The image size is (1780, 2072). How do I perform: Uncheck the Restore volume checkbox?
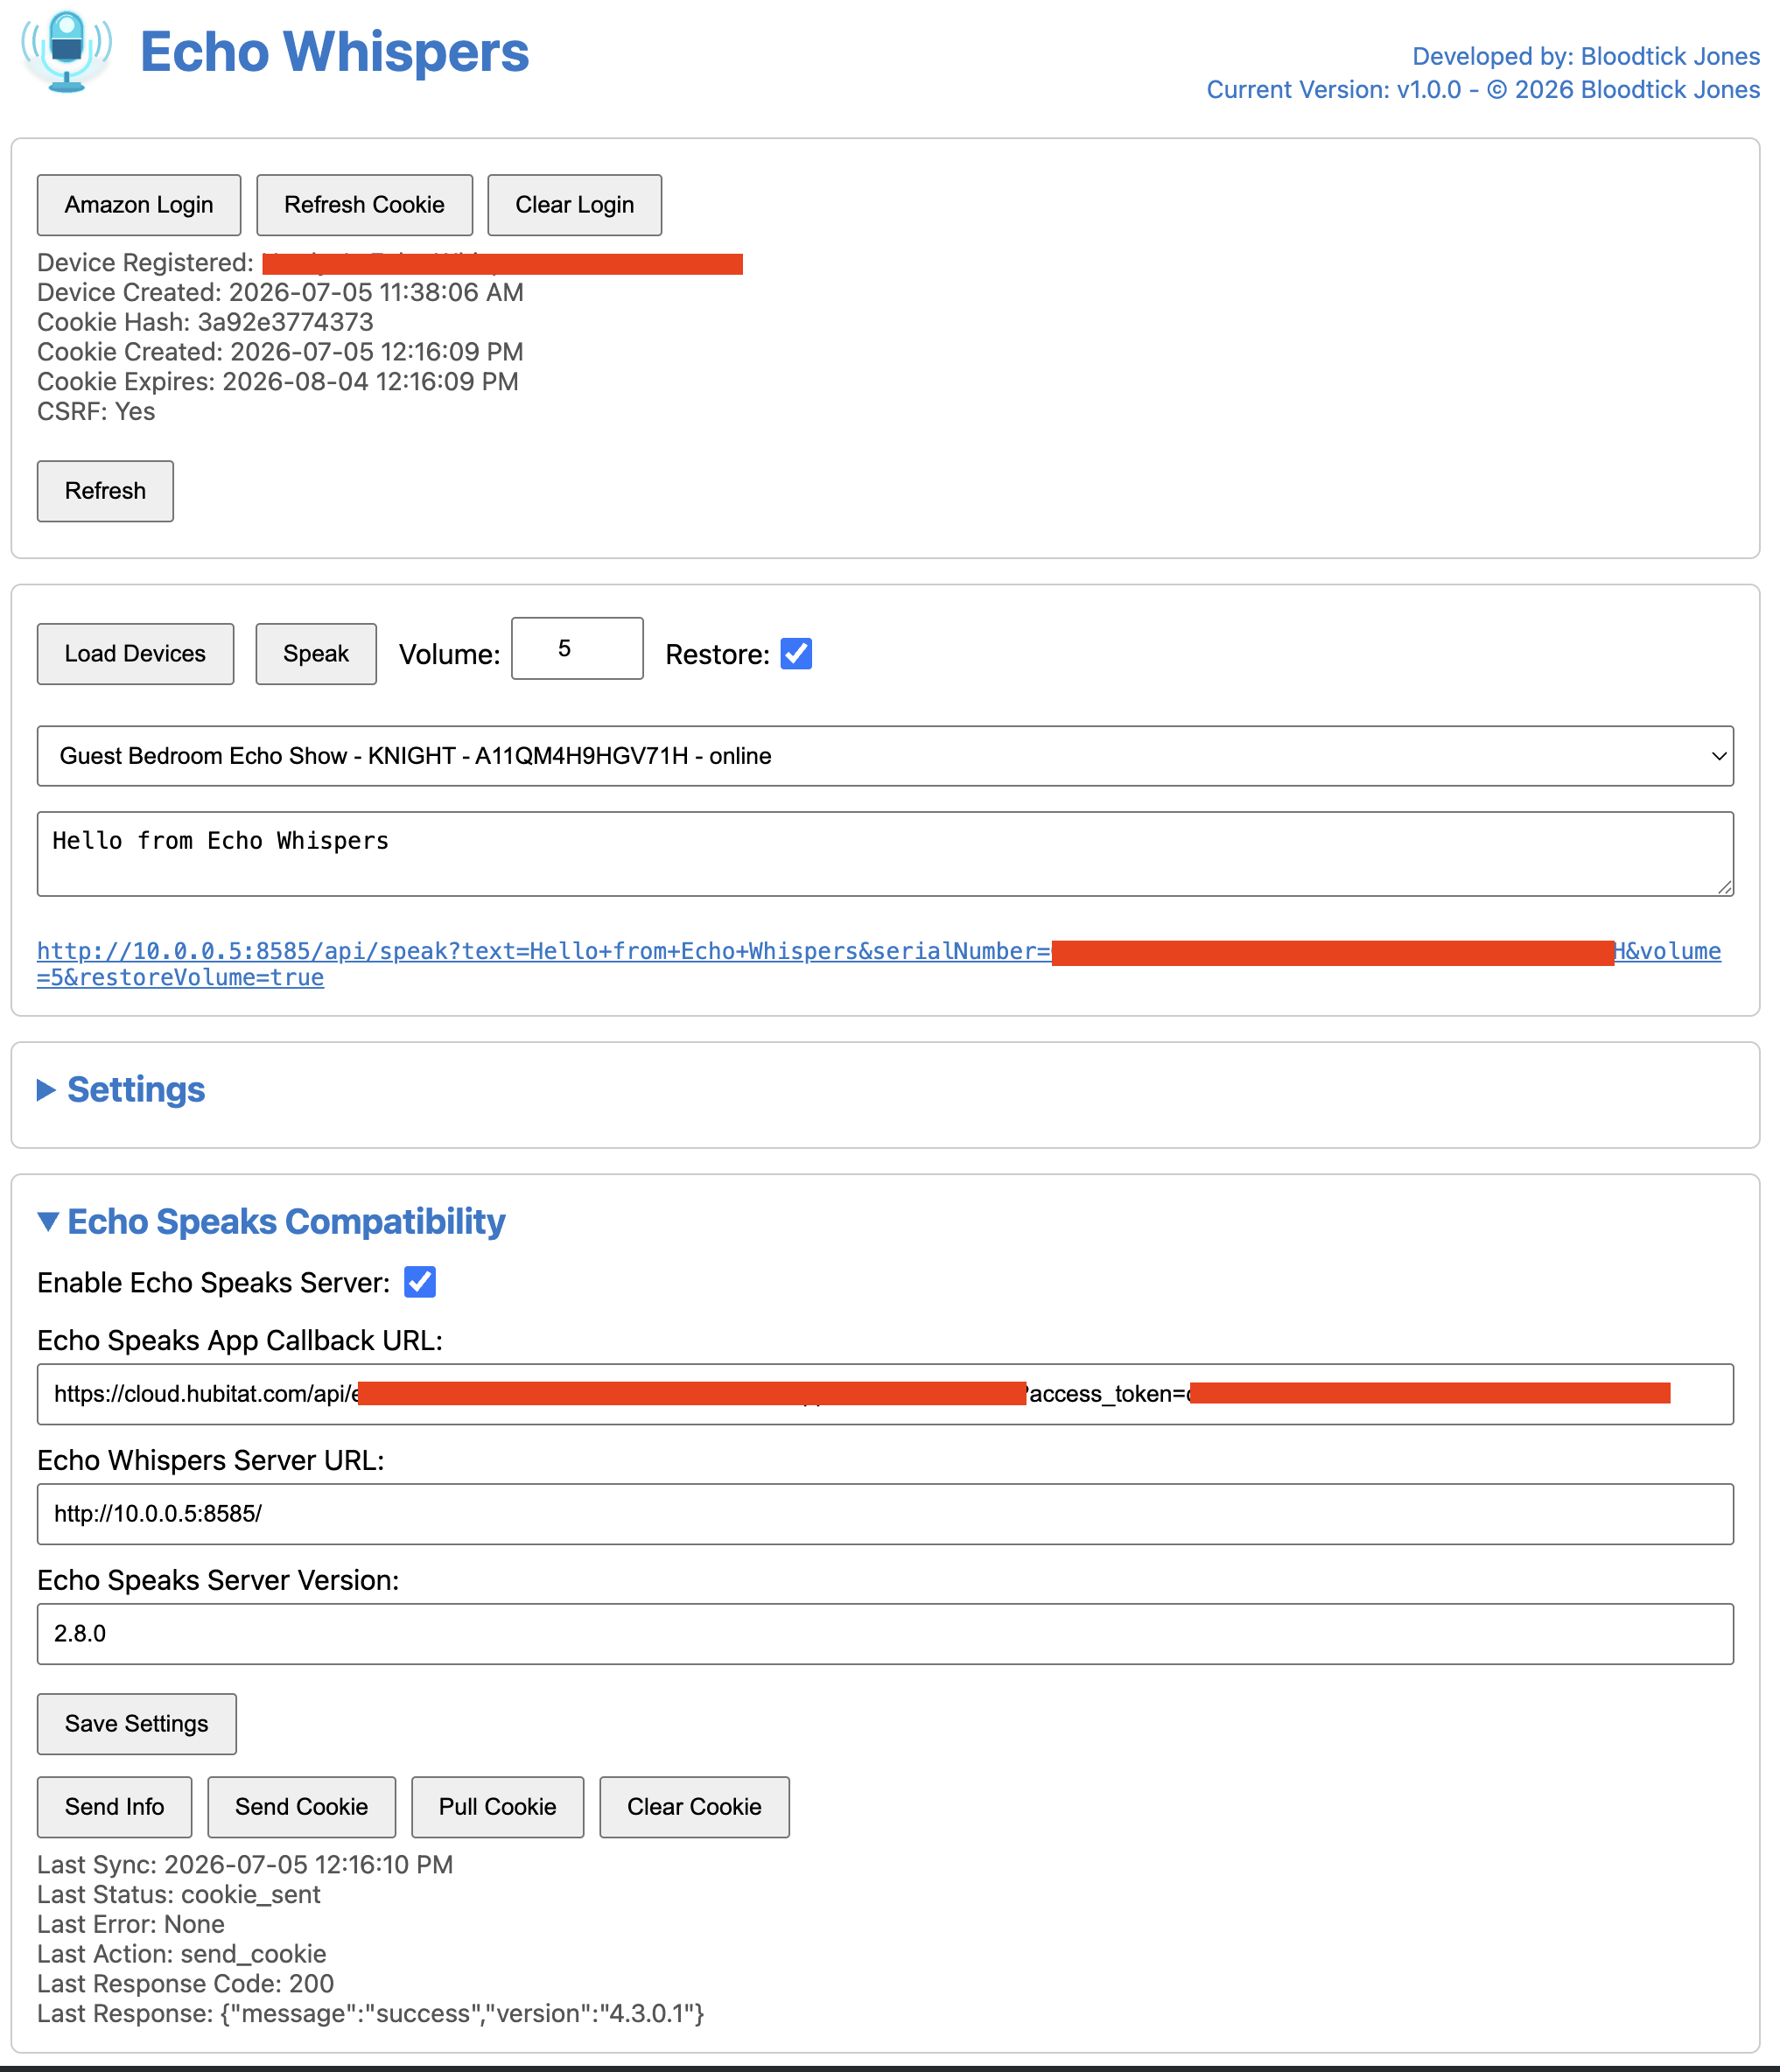[x=796, y=653]
